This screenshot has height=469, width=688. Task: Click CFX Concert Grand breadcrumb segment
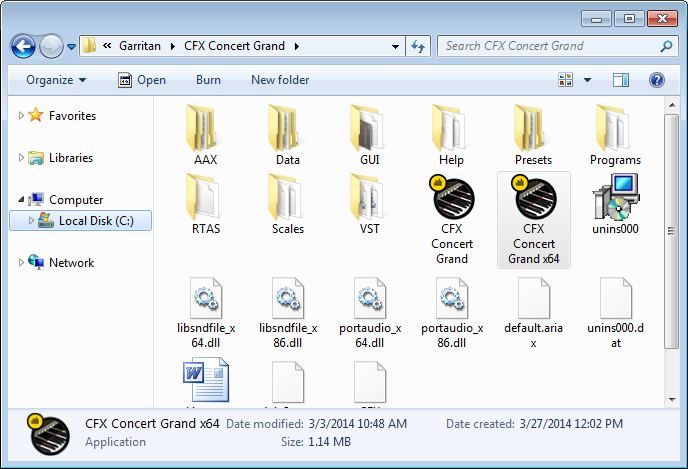pos(234,46)
